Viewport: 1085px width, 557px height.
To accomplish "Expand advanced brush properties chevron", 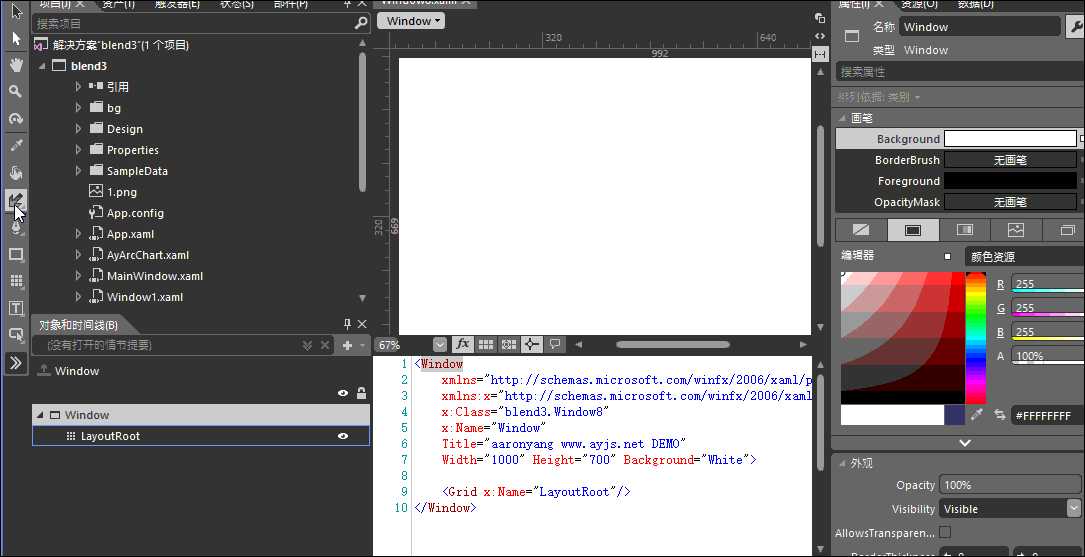I will pyautogui.click(x=965, y=443).
